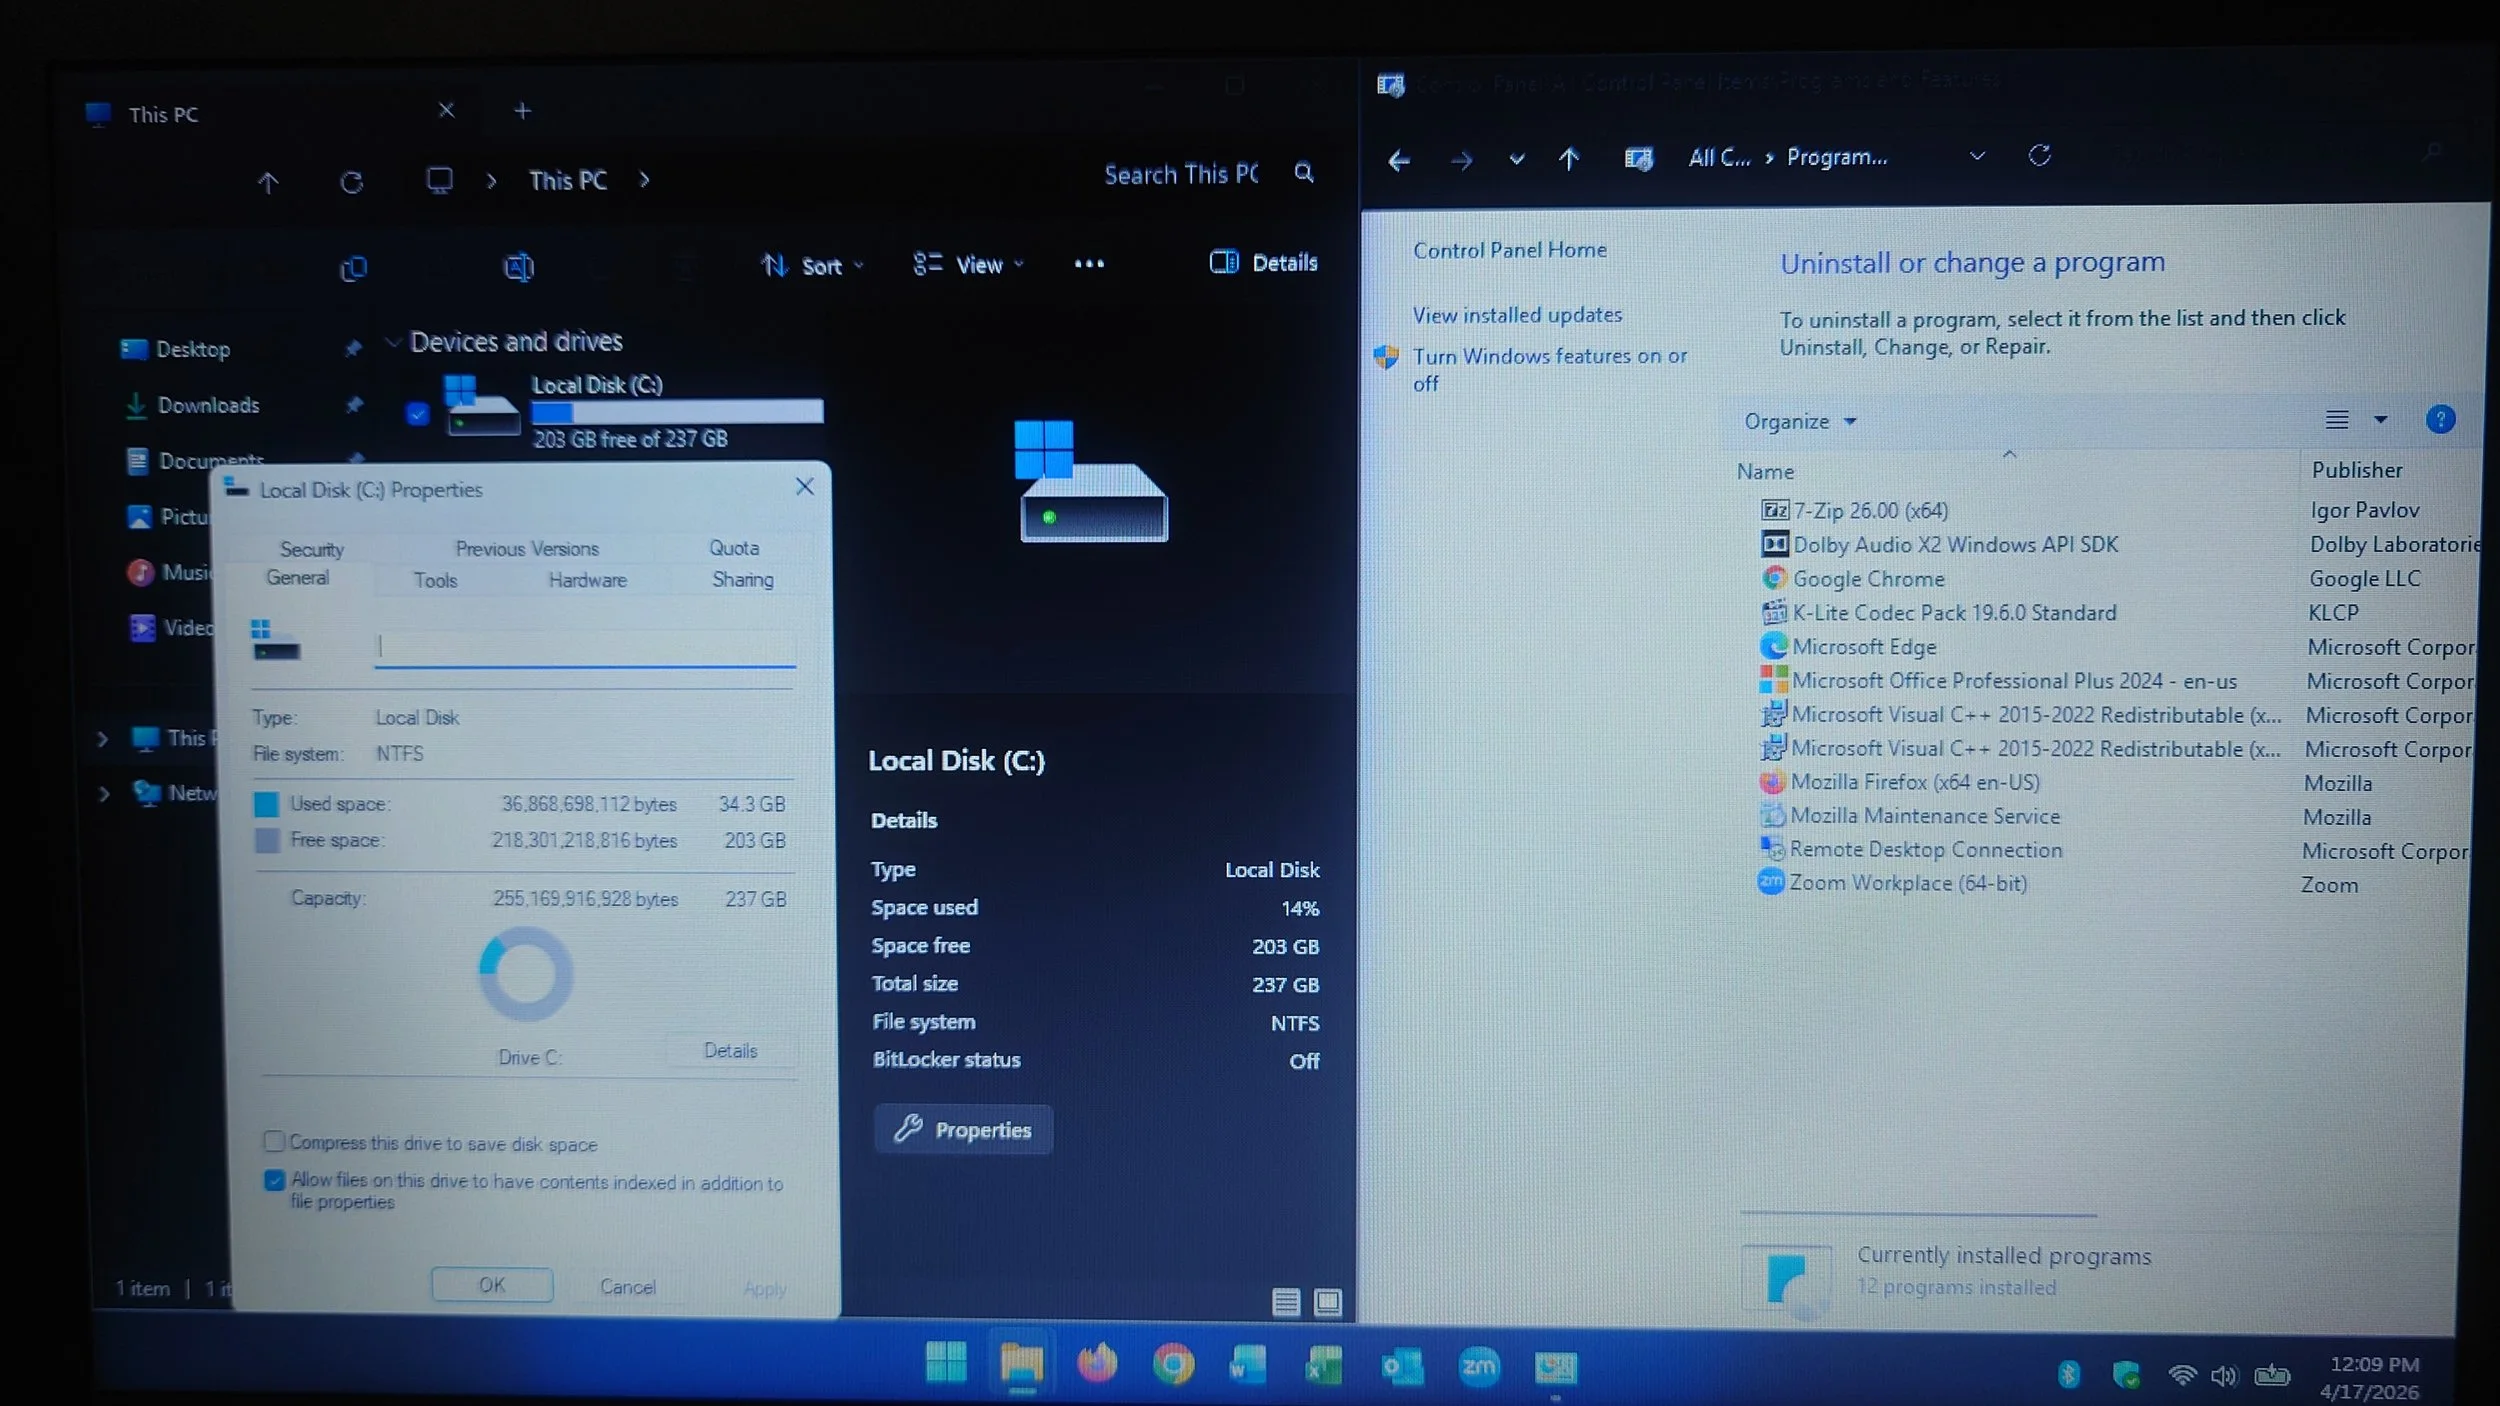Open Word from the taskbar
The image size is (2500, 1406).
click(x=1248, y=1365)
